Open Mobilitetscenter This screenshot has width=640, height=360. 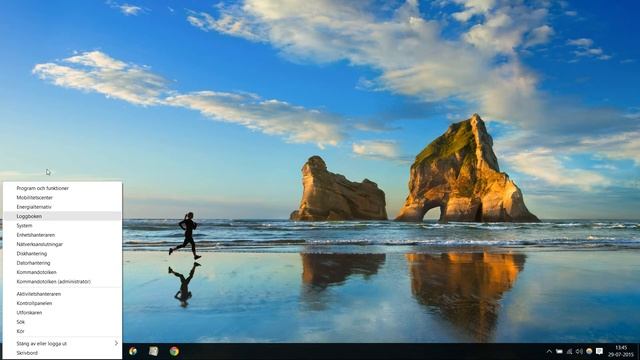tap(62, 198)
